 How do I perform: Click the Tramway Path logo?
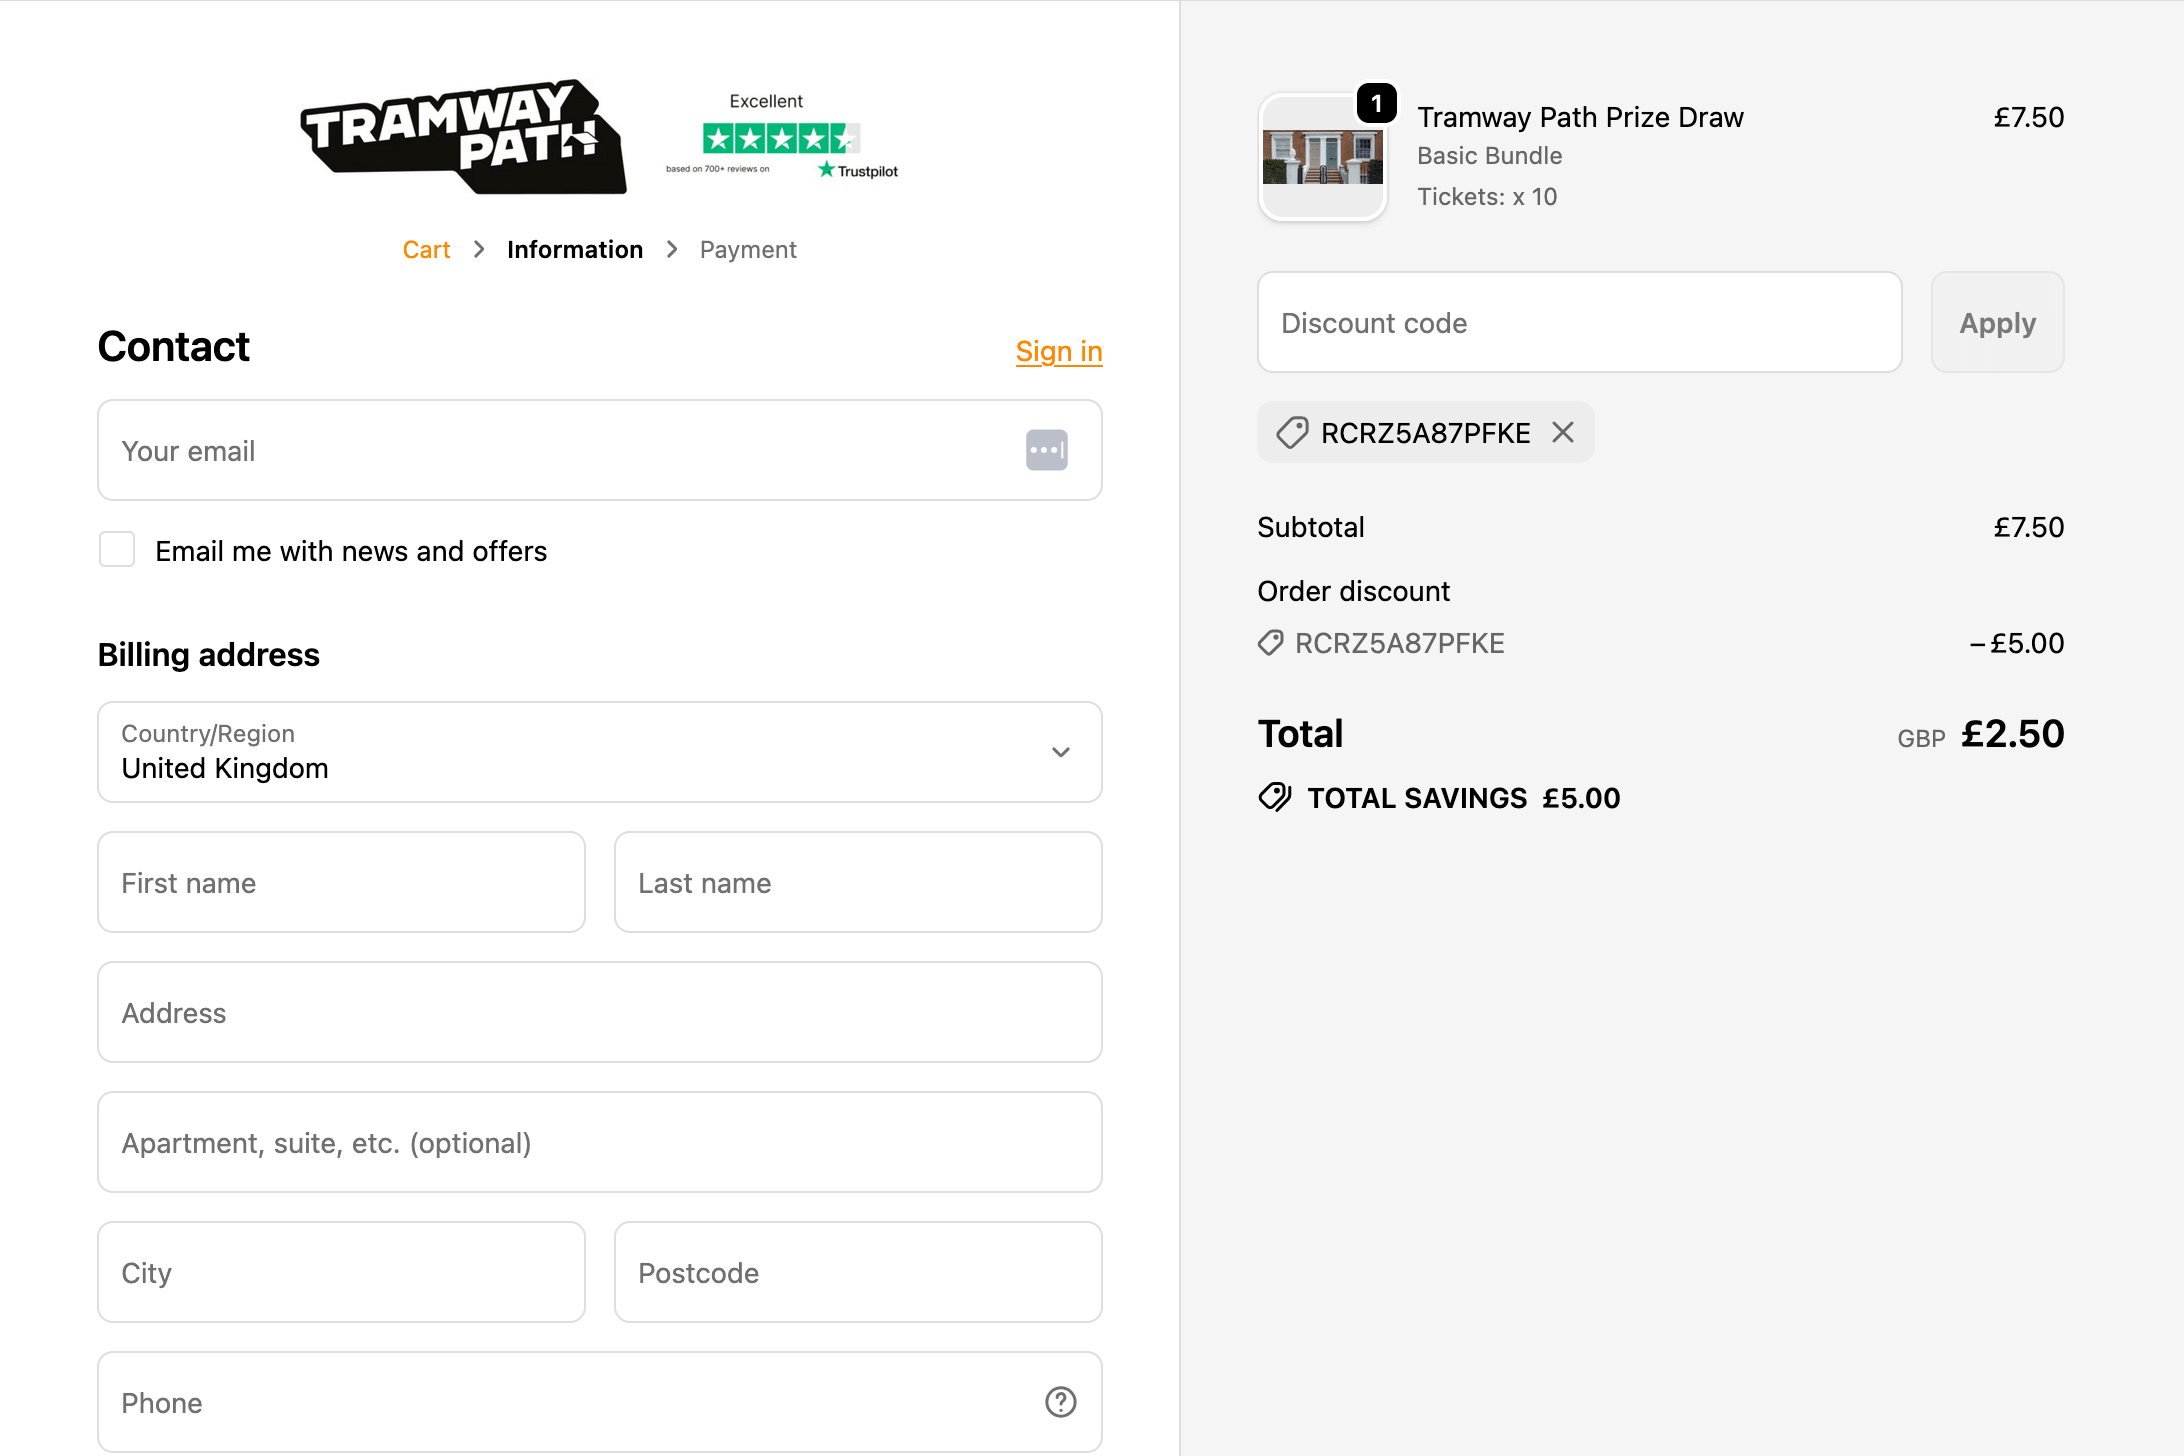pyautogui.click(x=462, y=136)
